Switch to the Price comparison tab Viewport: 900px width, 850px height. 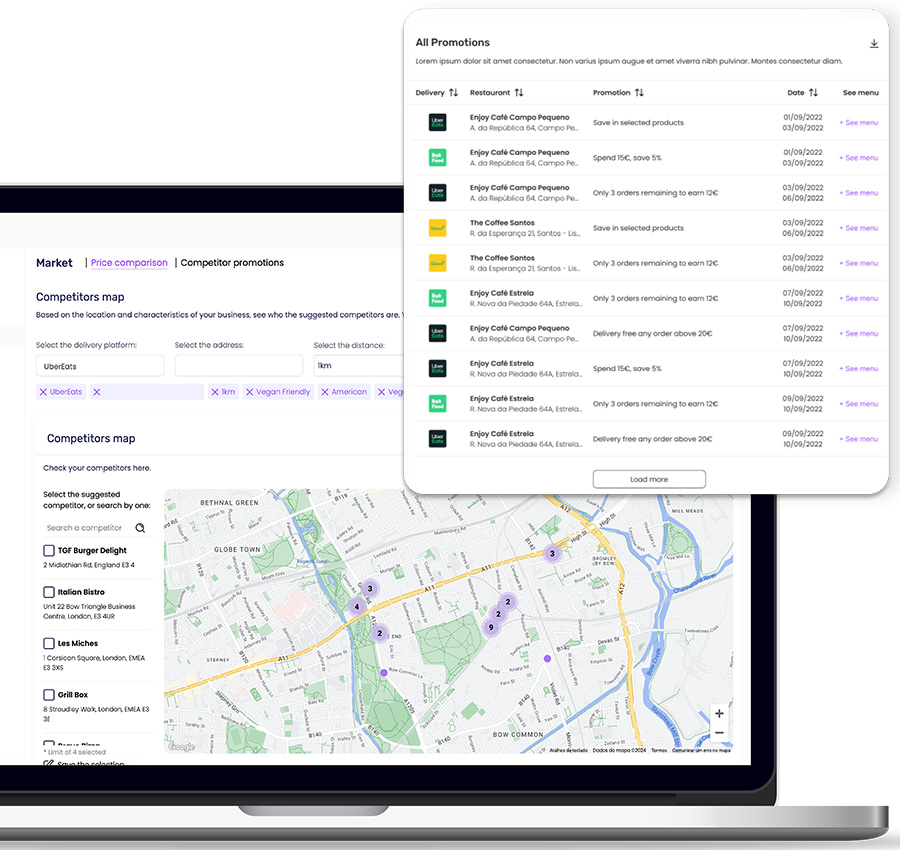tap(129, 263)
